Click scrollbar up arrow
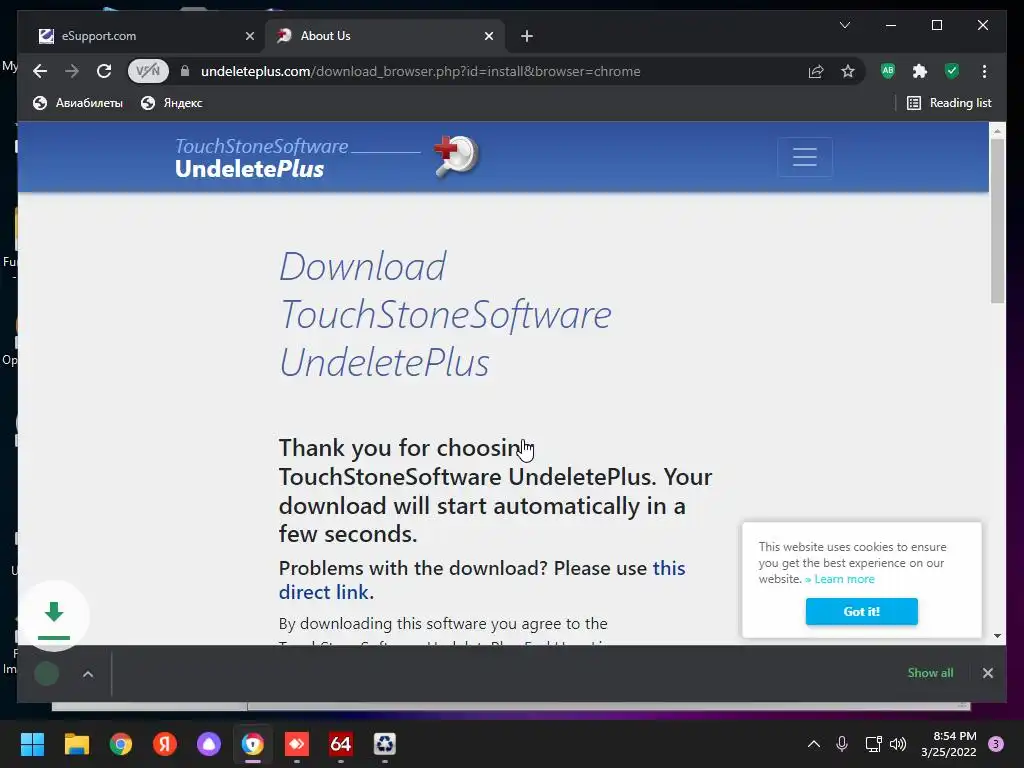The height and width of the screenshot is (768, 1024). 997,131
